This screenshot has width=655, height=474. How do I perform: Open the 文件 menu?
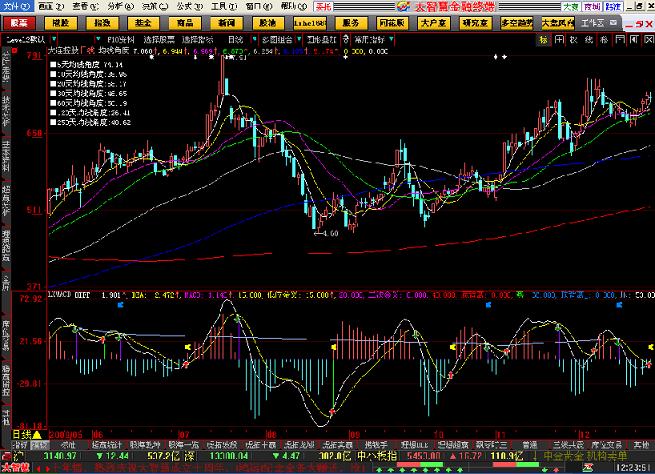click(x=10, y=6)
